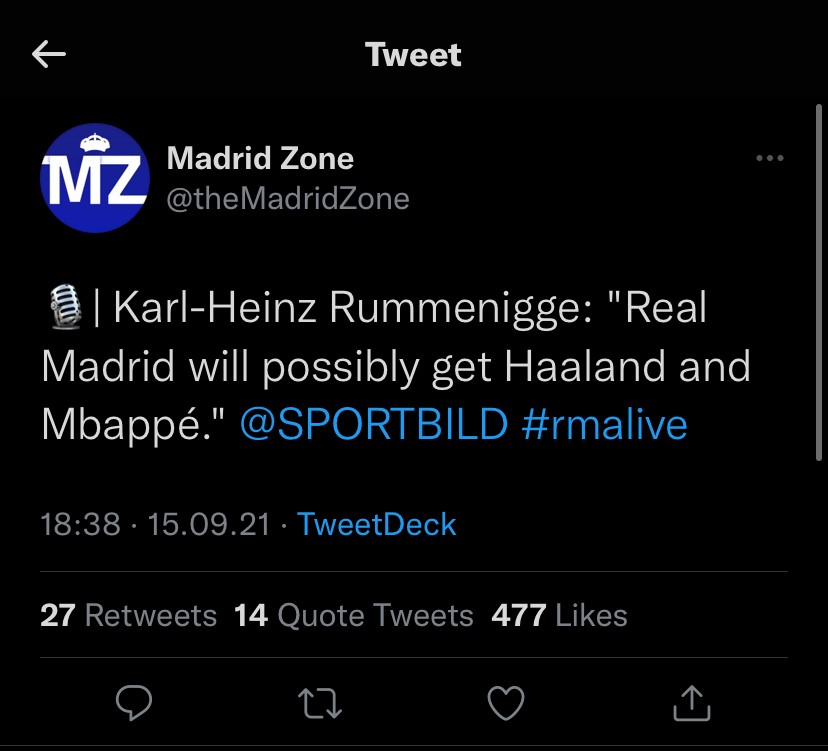
Task: Click the Tweet header title
Action: coord(414,54)
